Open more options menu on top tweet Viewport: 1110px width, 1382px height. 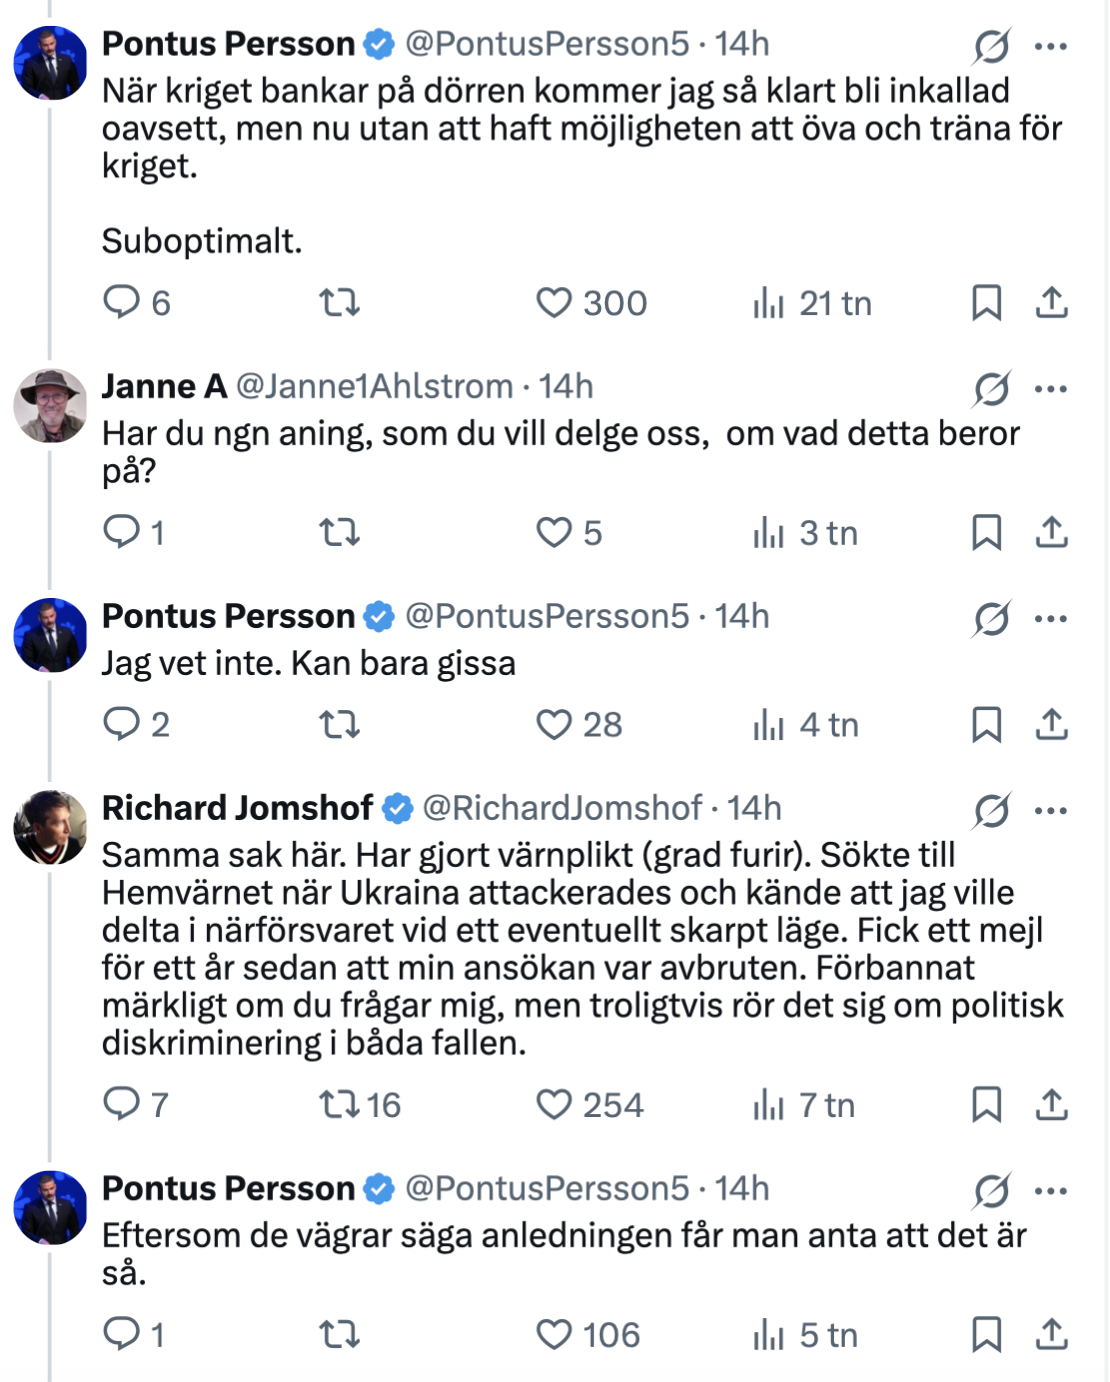[1051, 46]
